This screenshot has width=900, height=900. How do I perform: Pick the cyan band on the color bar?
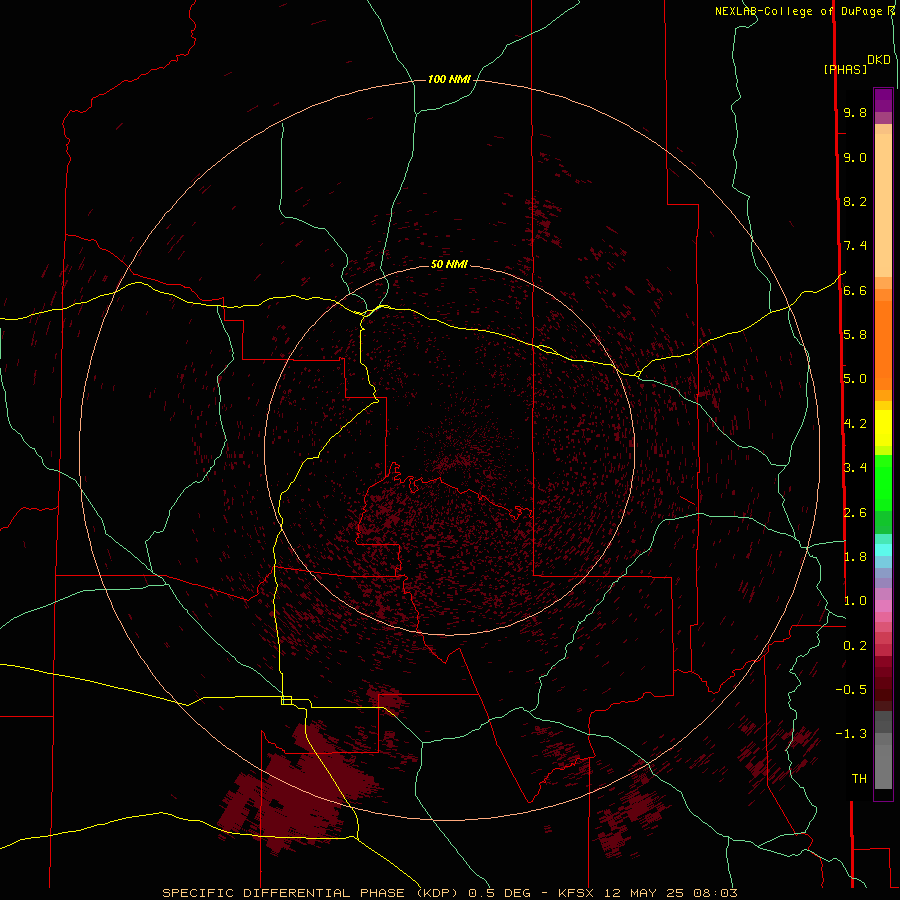click(883, 550)
